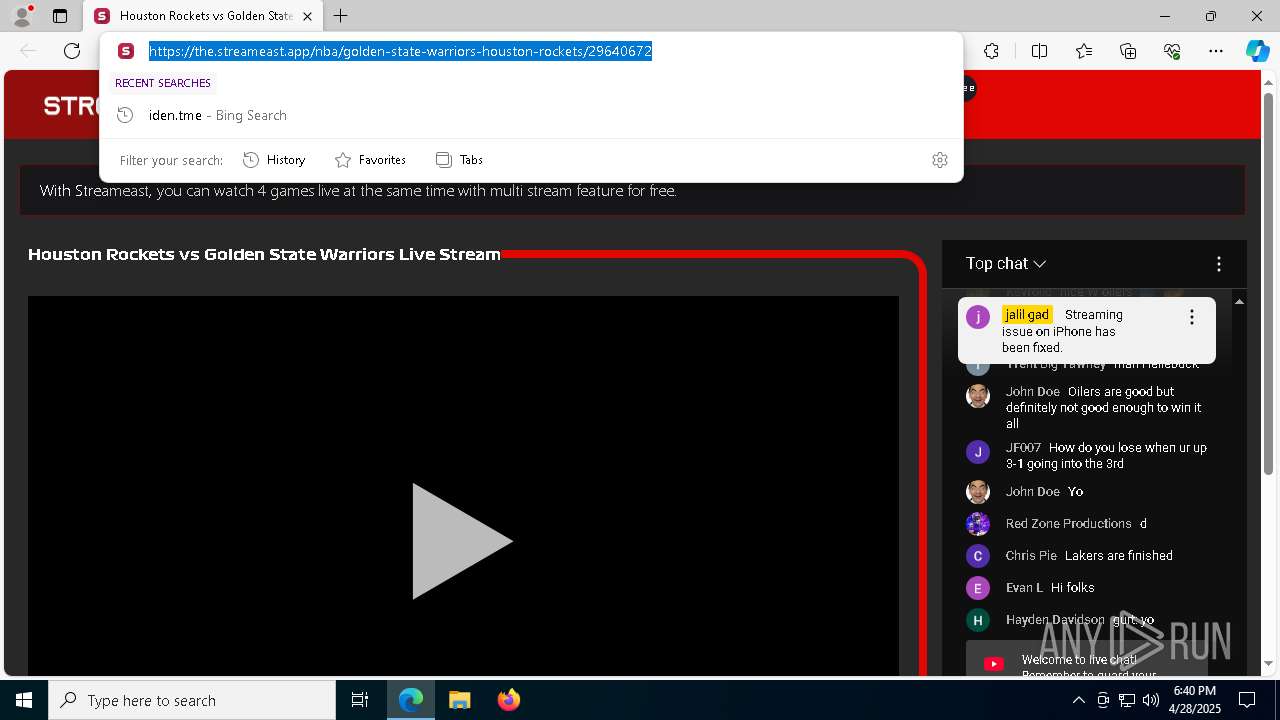Image resolution: width=1280 pixels, height=720 pixels.
Task: Click the site icon in address bar
Action: [125, 51]
